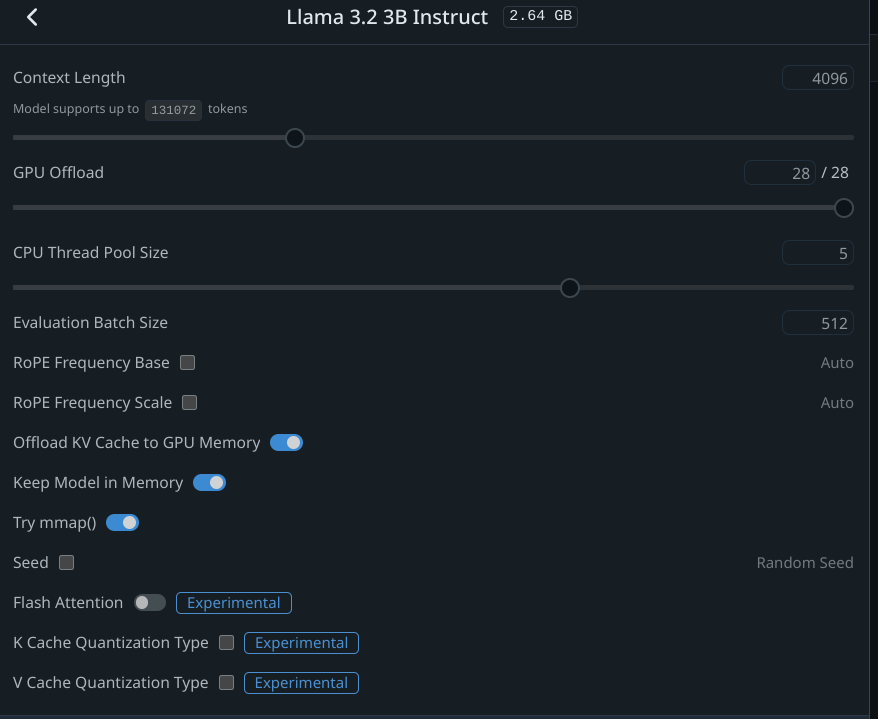Go back using the left chevron arrow
878x719 pixels.
[32, 17]
